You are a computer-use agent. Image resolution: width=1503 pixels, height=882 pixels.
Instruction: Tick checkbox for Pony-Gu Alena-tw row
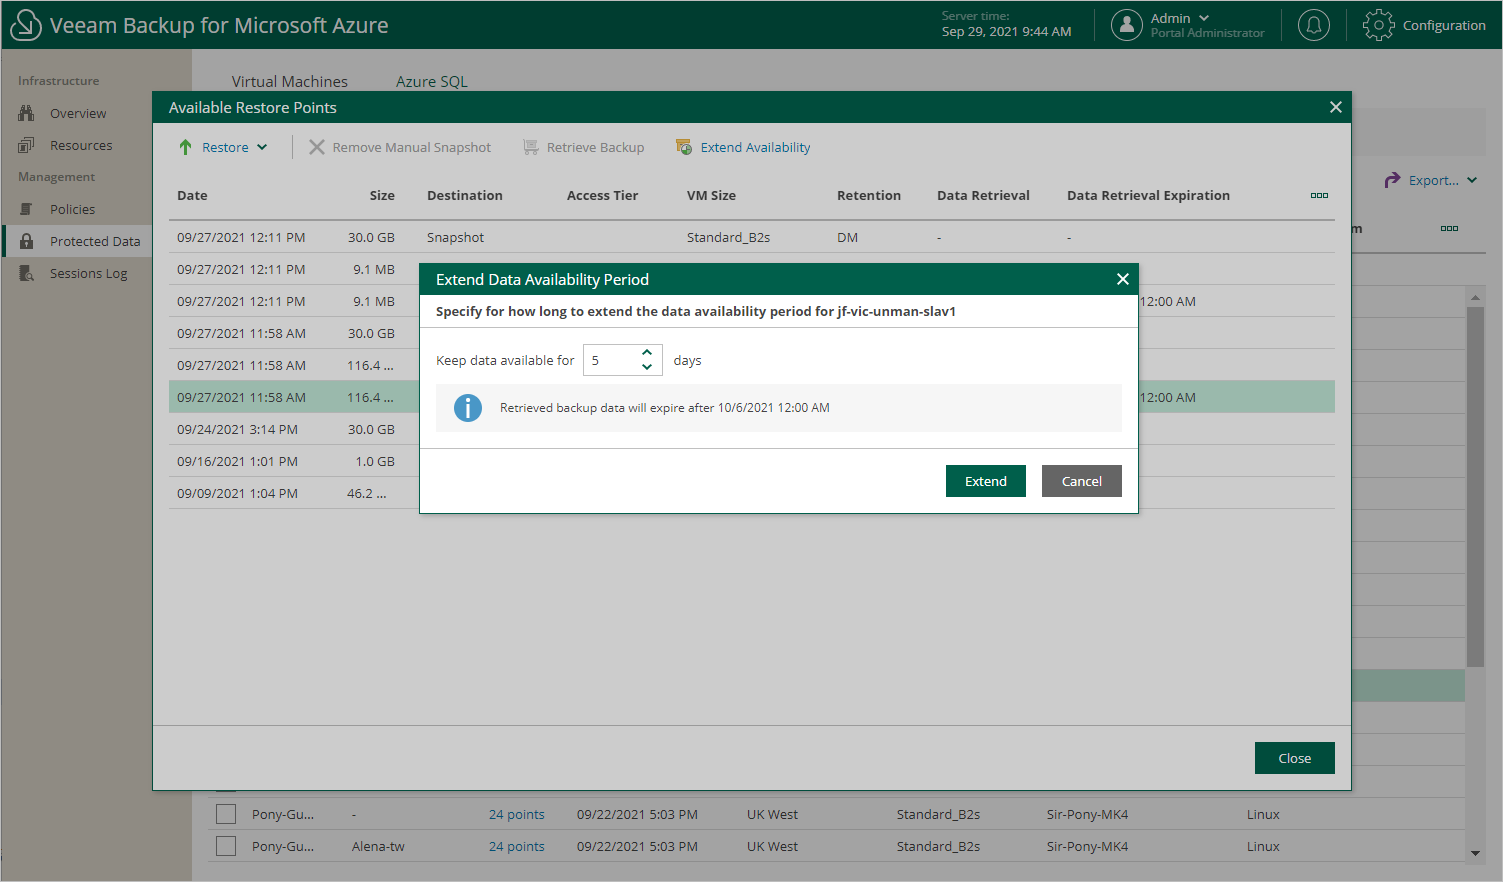tap(226, 846)
